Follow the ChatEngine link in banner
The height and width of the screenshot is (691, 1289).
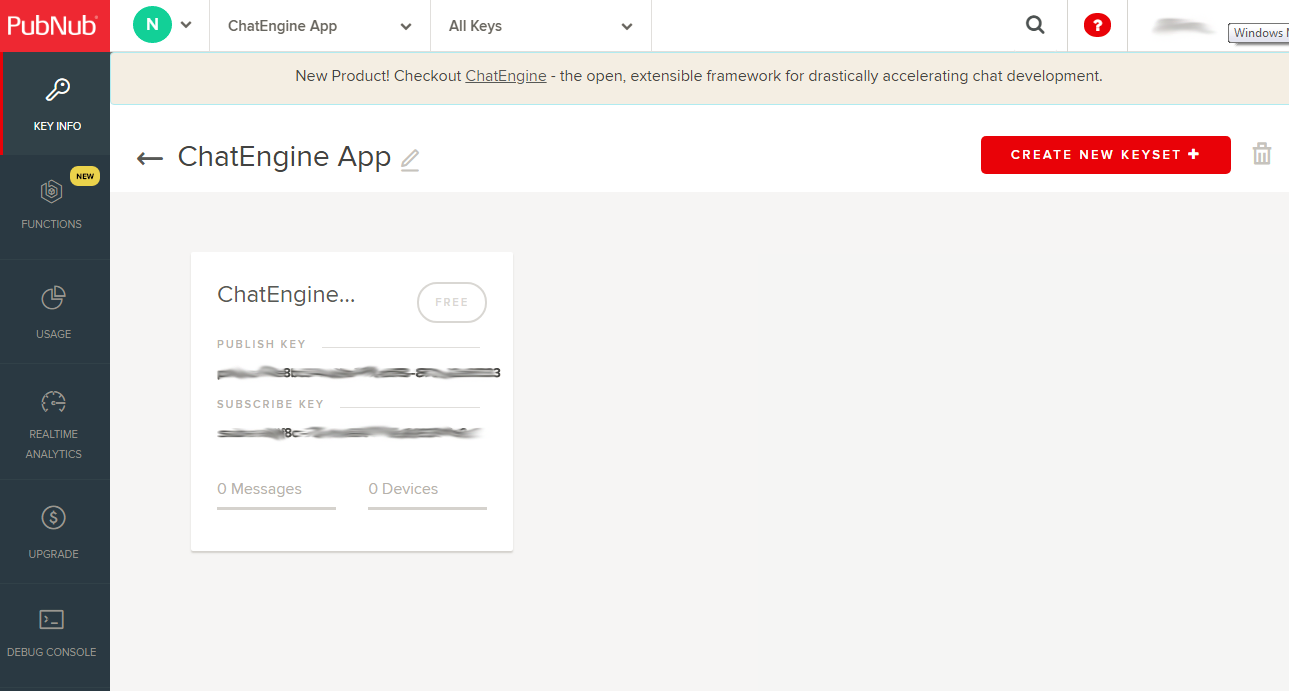coord(506,76)
